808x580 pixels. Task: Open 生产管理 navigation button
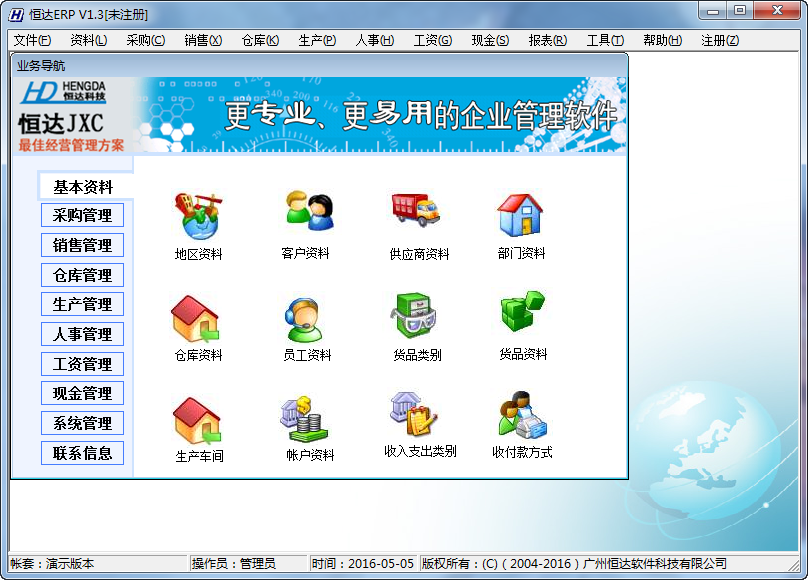coord(82,304)
